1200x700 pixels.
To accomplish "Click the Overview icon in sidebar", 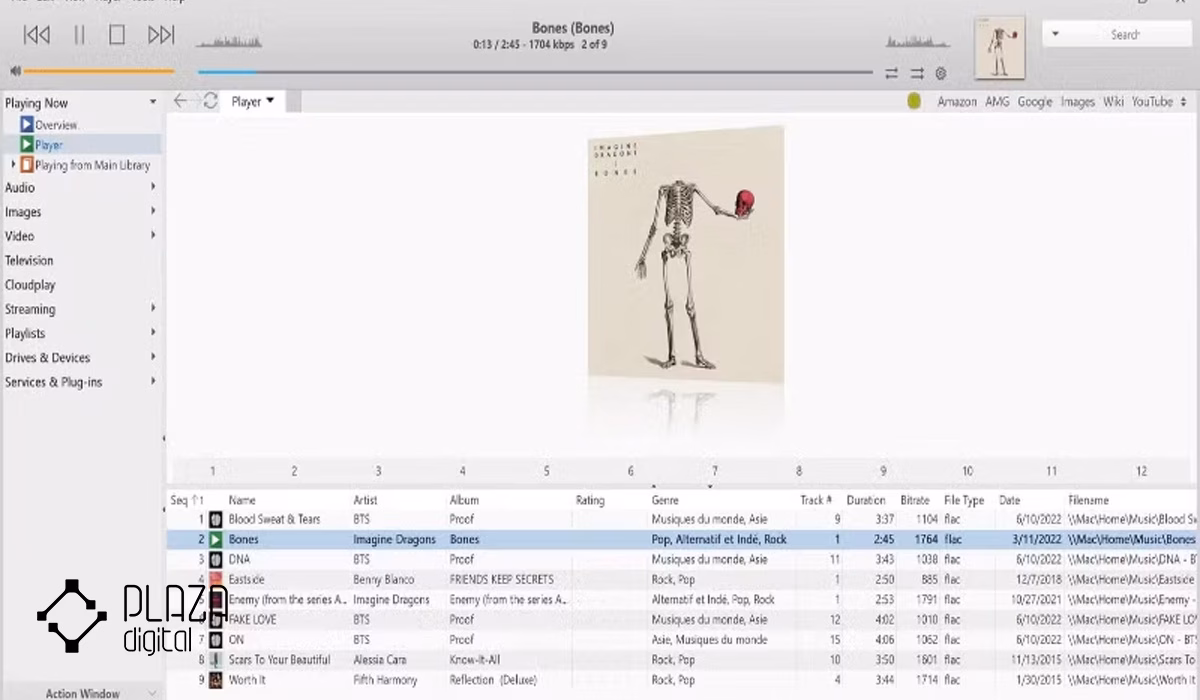I will (x=27, y=125).
